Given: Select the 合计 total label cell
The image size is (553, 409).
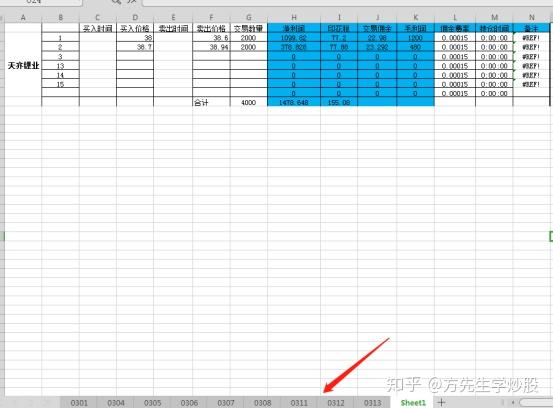Looking at the screenshot, I should 211,102.
